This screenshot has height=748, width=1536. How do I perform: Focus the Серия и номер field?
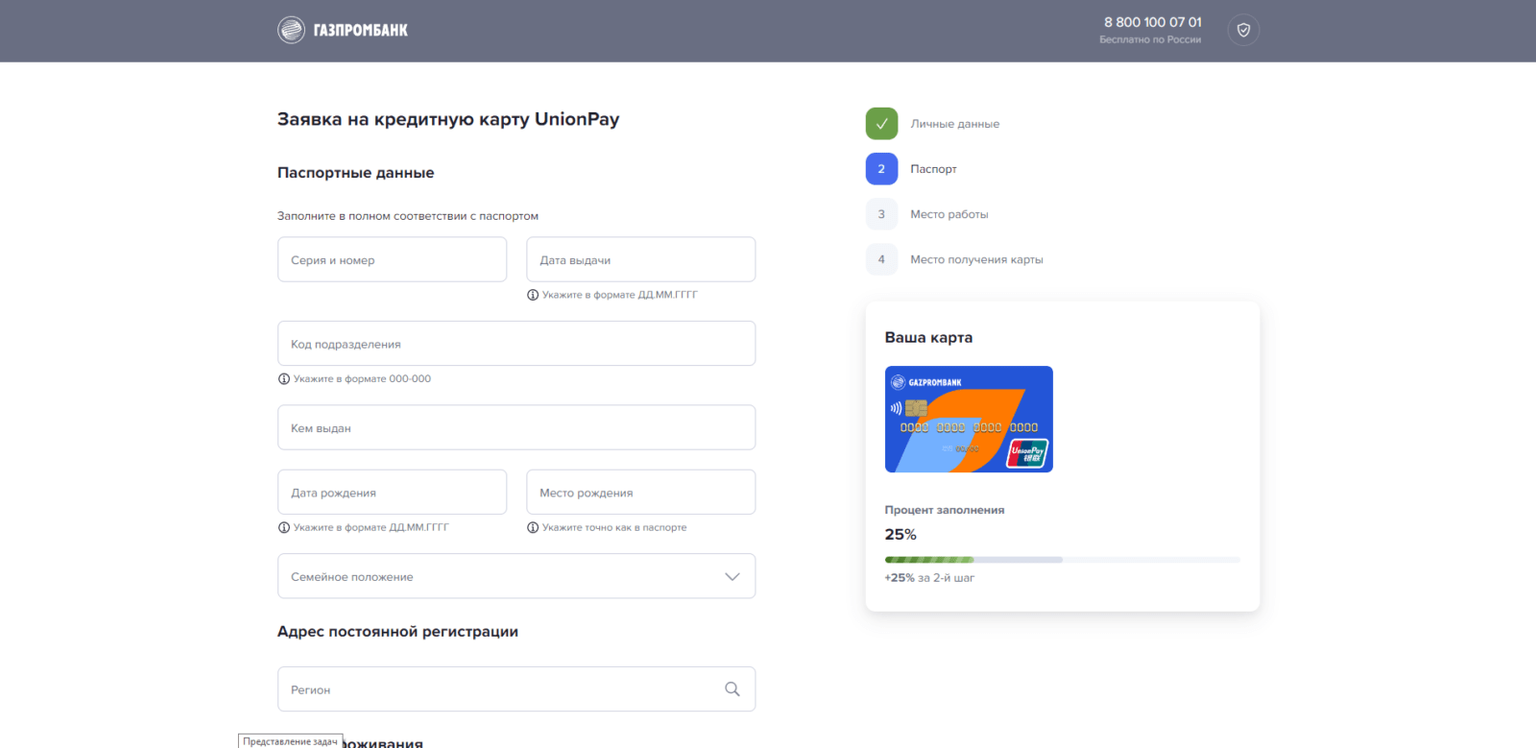(392, 259)
